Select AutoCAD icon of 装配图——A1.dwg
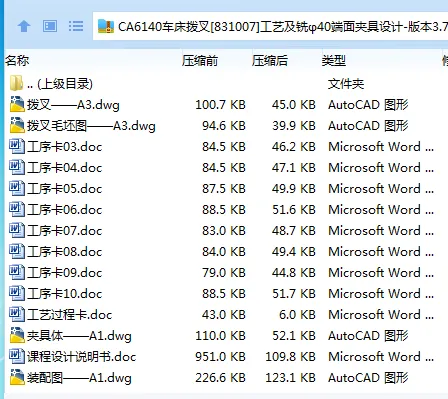This screenshot has height=399, width=448. point(17,377)
